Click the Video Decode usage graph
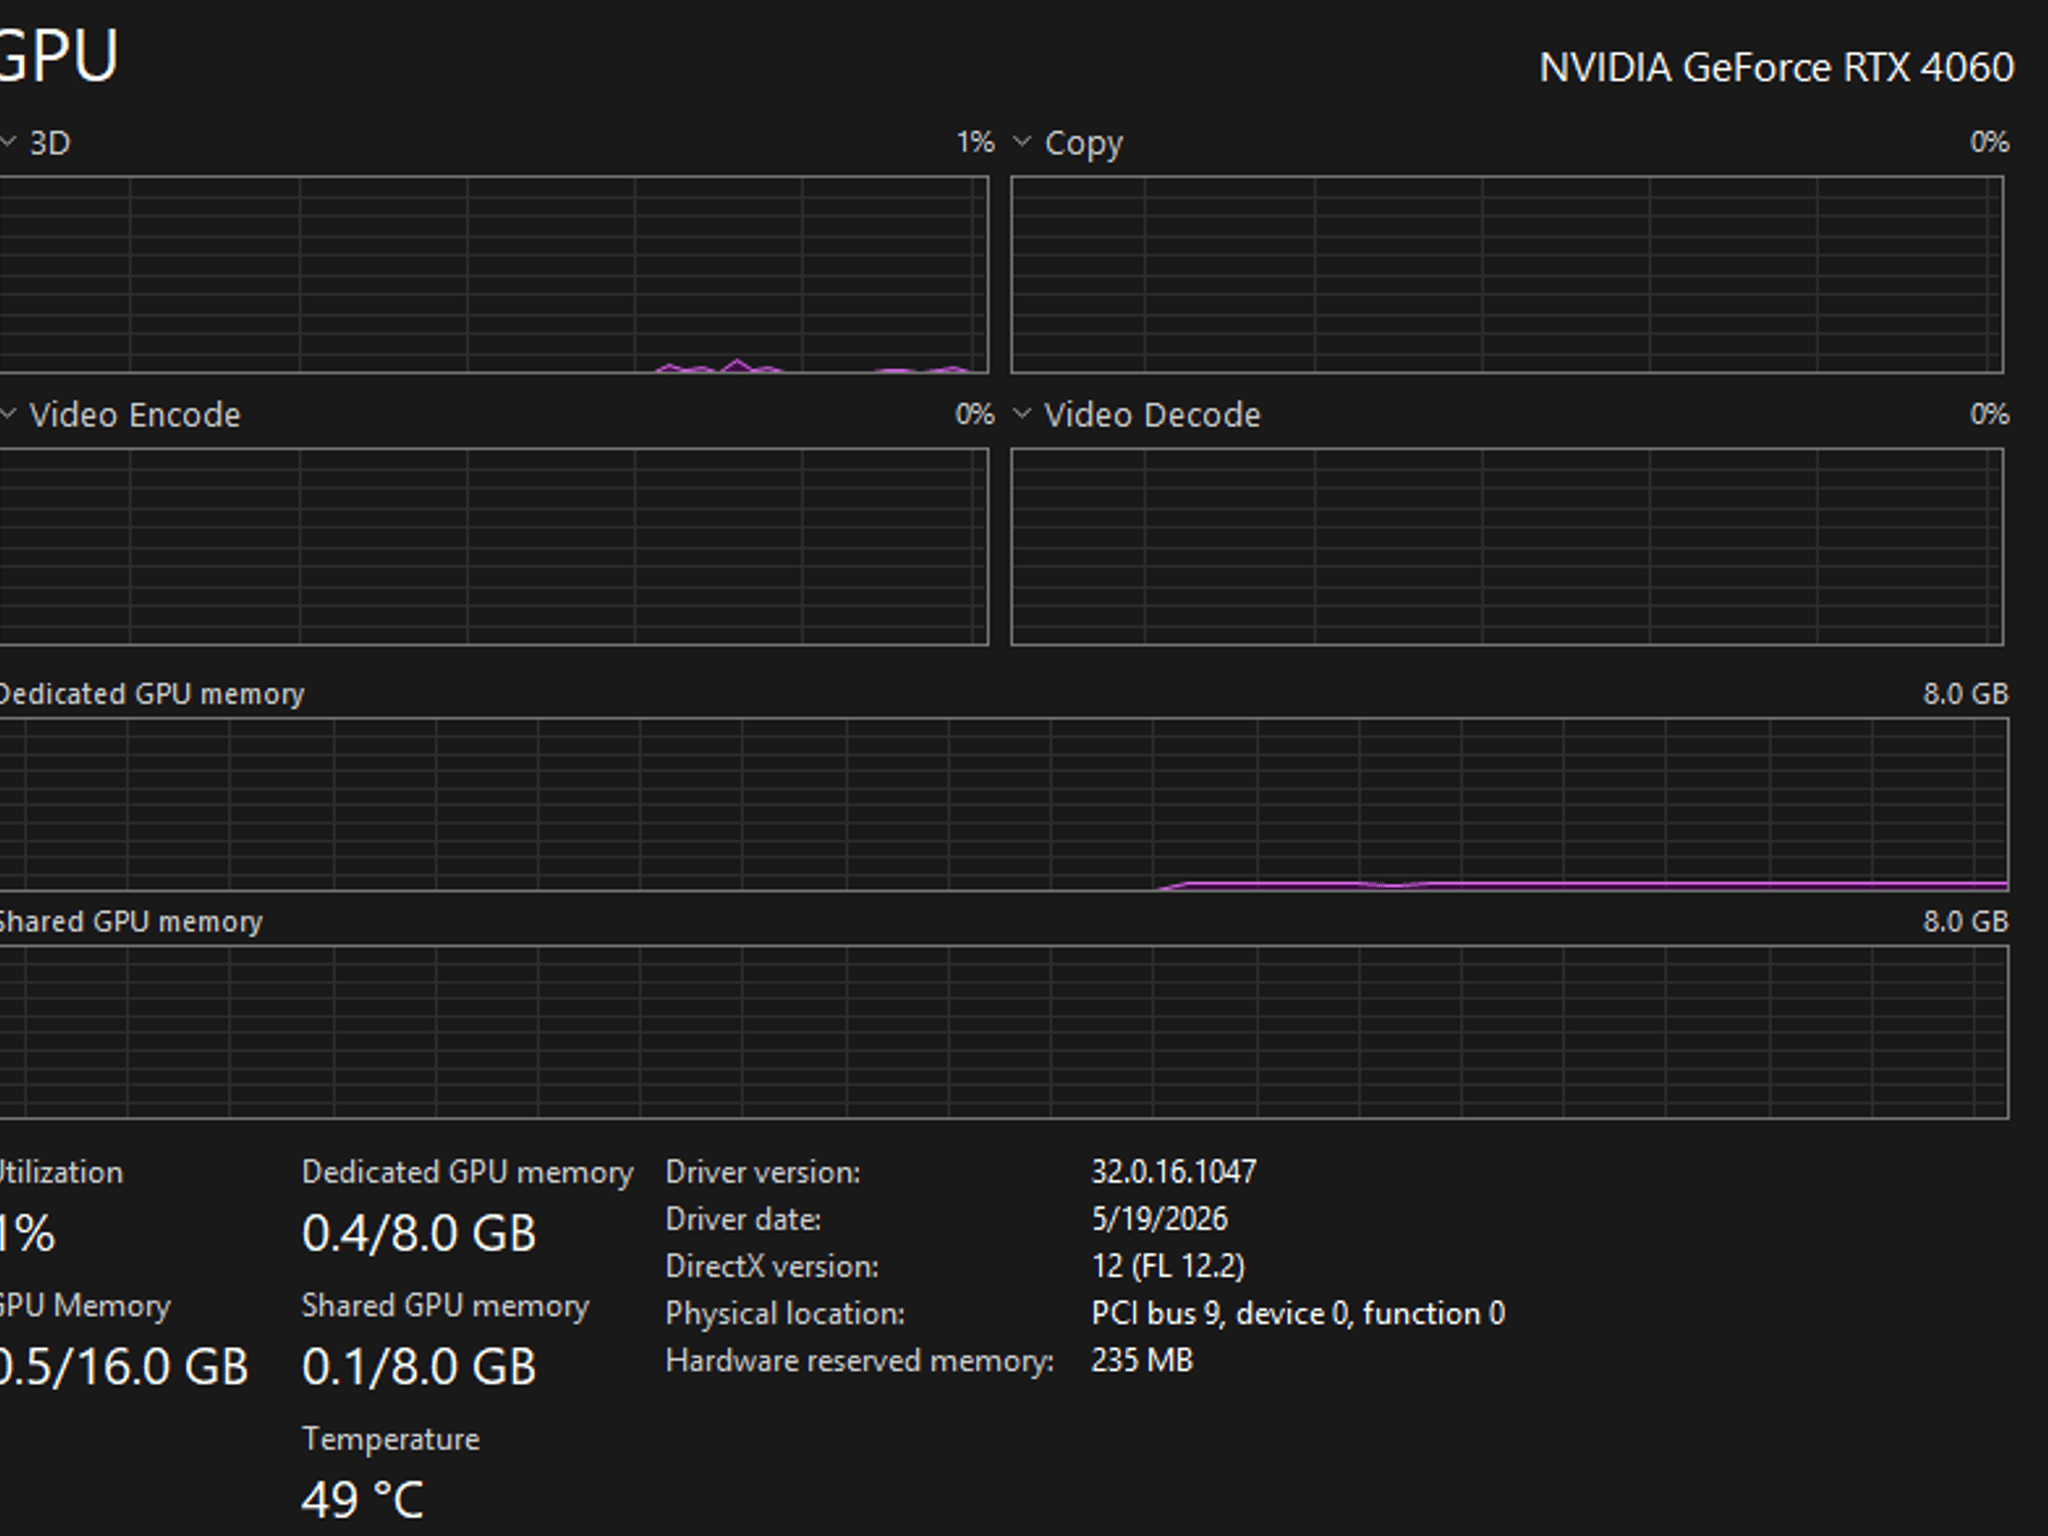The width and height of the screenshot is (2048, 1536). (x=1507, y=547)
